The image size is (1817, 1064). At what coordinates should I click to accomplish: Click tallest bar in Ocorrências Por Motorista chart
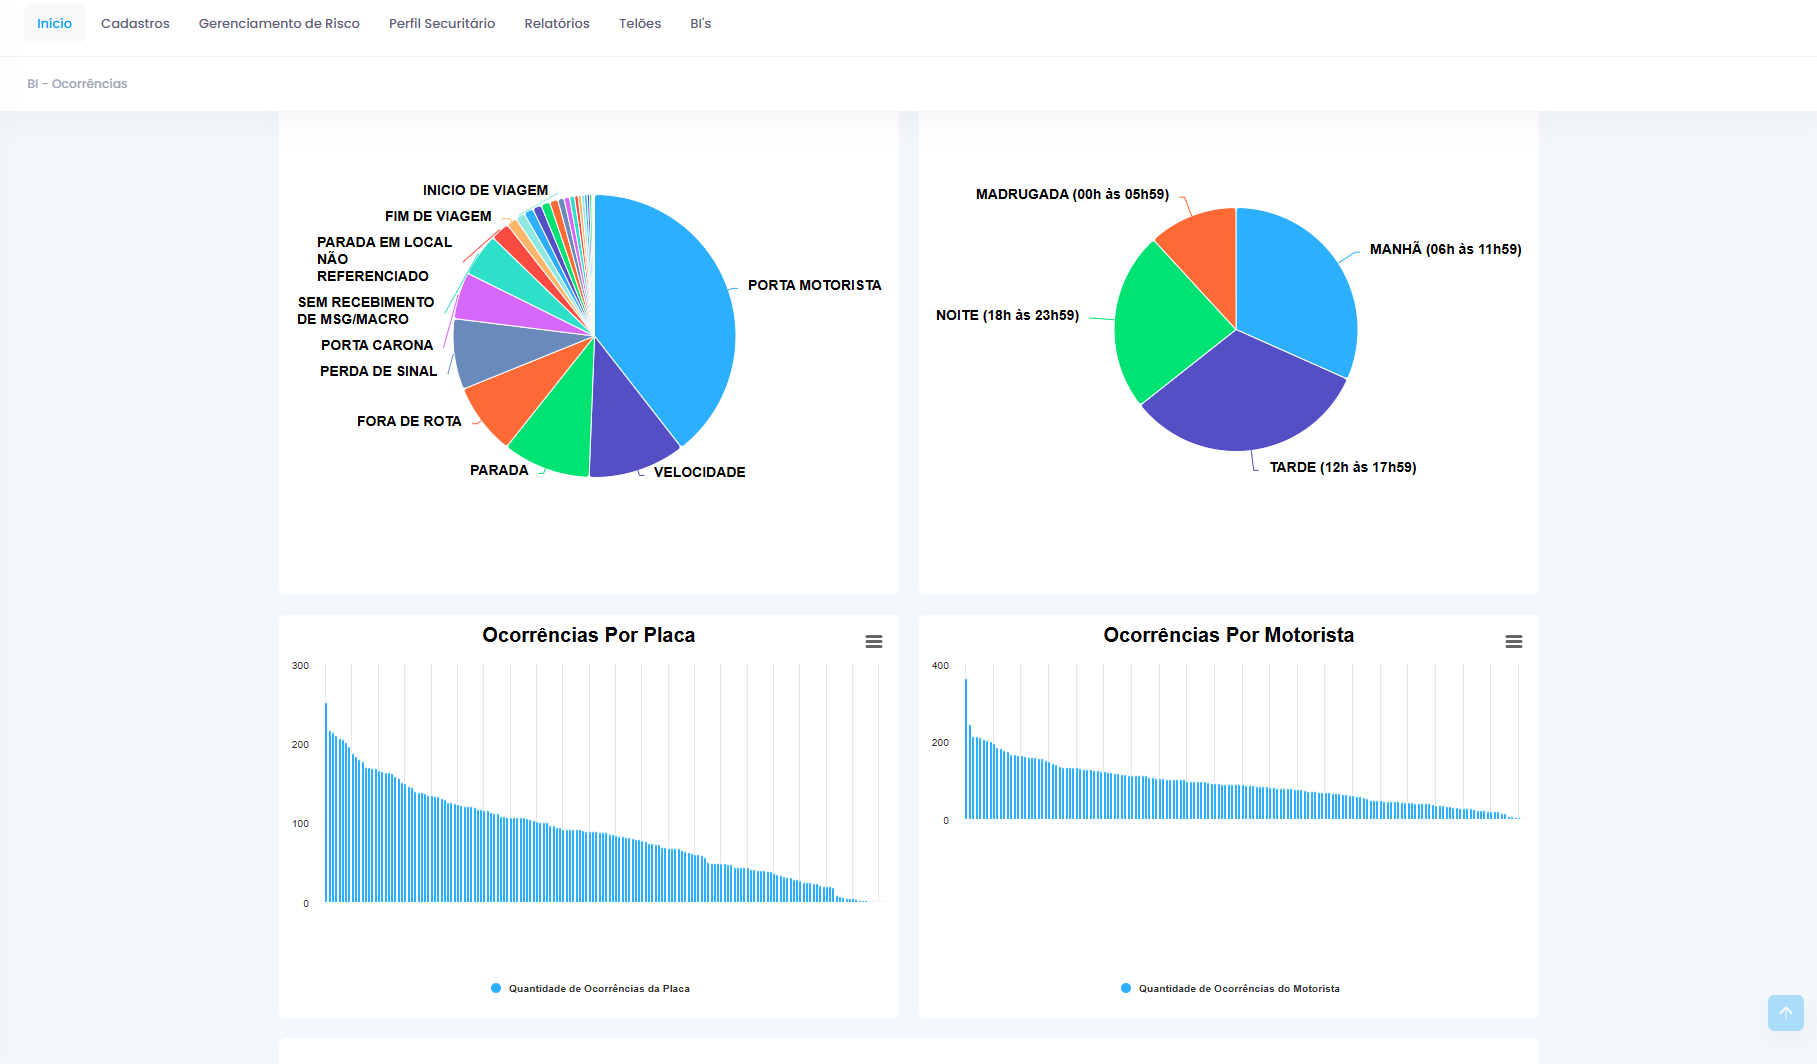point(966,749)
